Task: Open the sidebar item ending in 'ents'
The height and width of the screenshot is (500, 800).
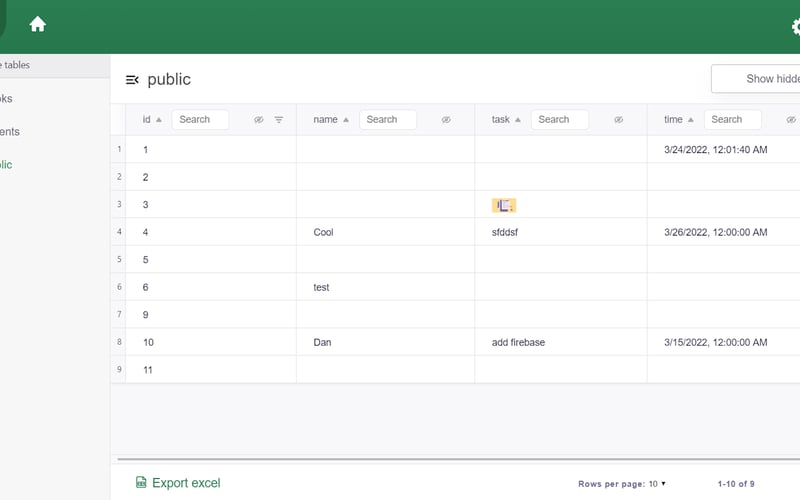Action: coord(10,132)
